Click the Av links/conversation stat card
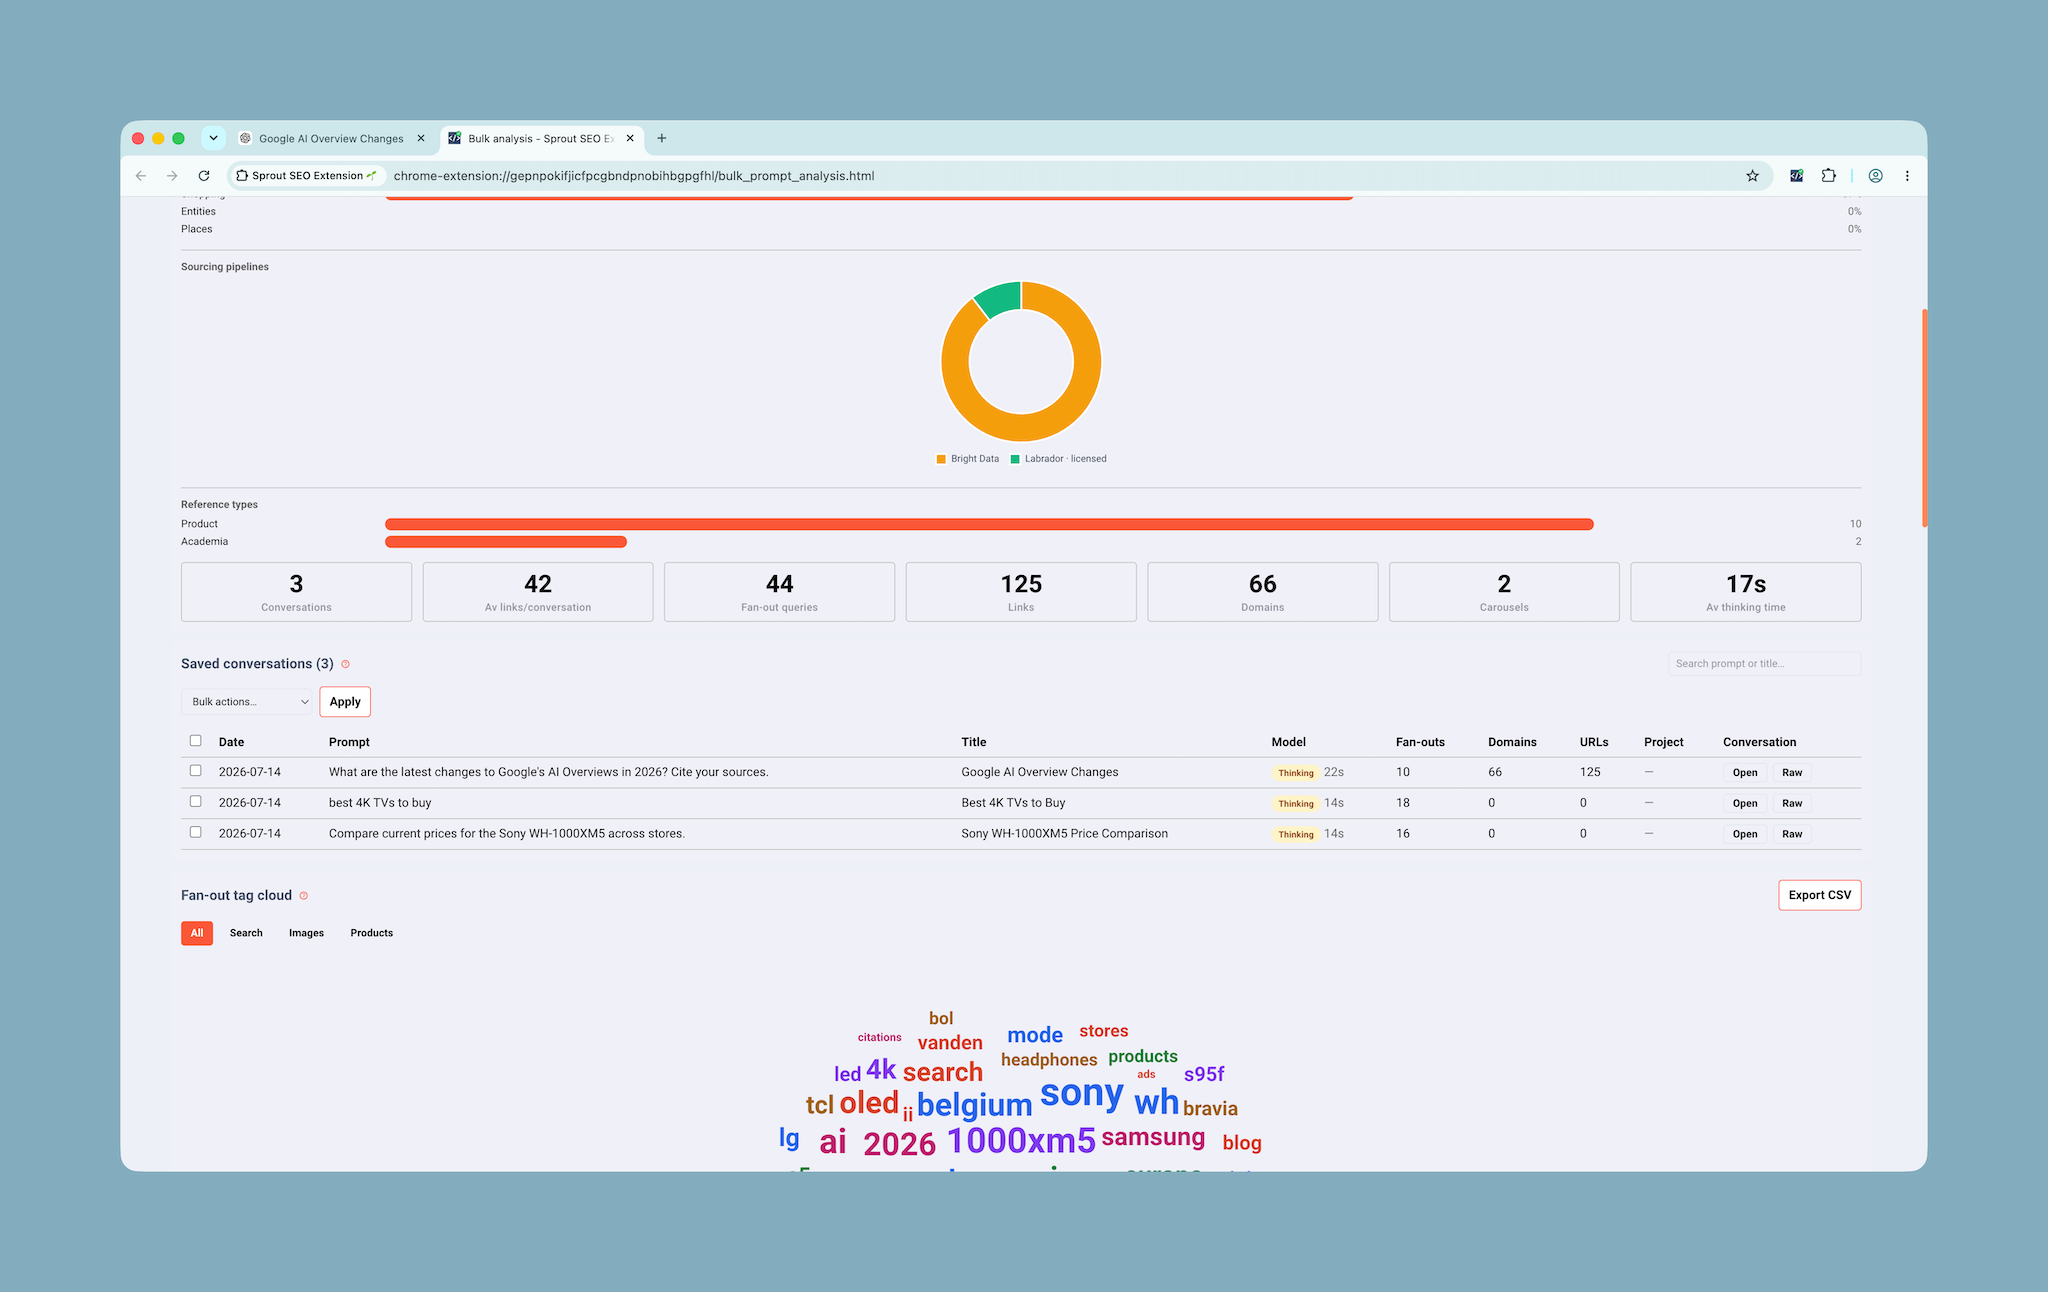Image resolution: width=2048 pixels, height=1292 pixels. [x=538, y=592]
